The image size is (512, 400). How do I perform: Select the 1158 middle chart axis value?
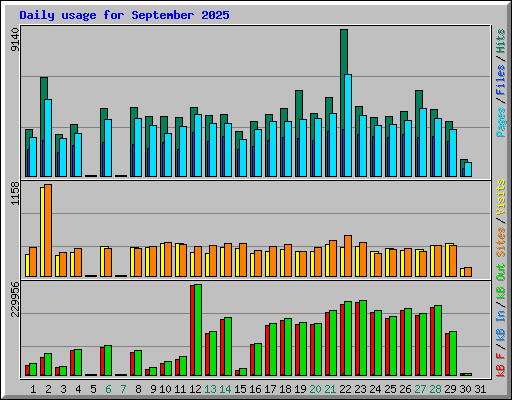click(x=15, y=194)
